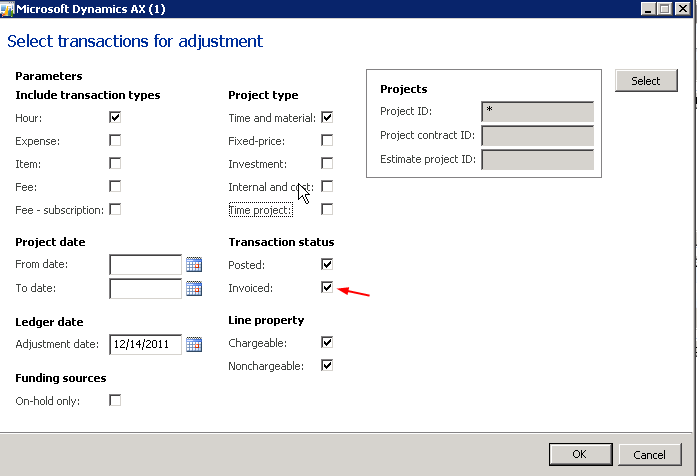697x476 pixels.
Task: Check the Item transaction type
Action: [115, 163]
